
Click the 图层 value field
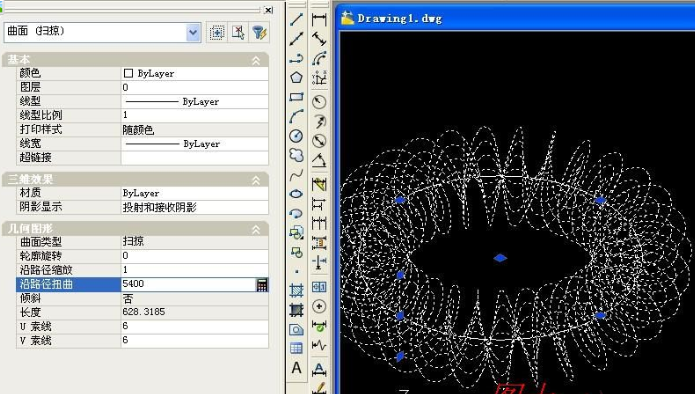point(195,88)
